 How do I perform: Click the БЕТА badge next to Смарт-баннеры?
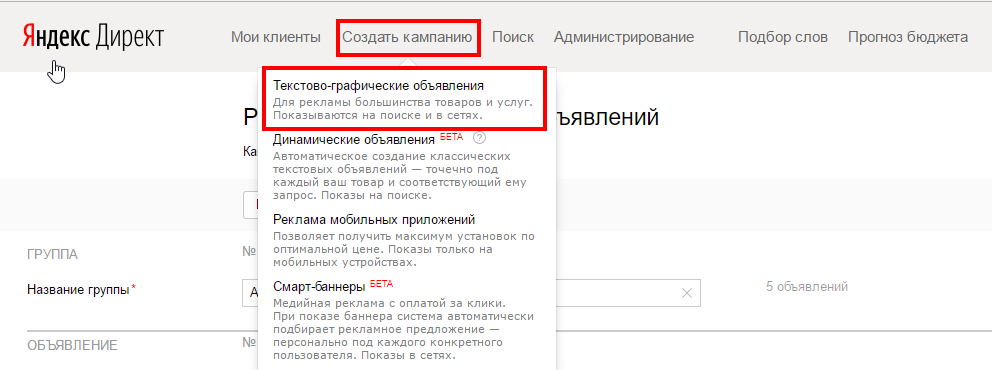381,283
